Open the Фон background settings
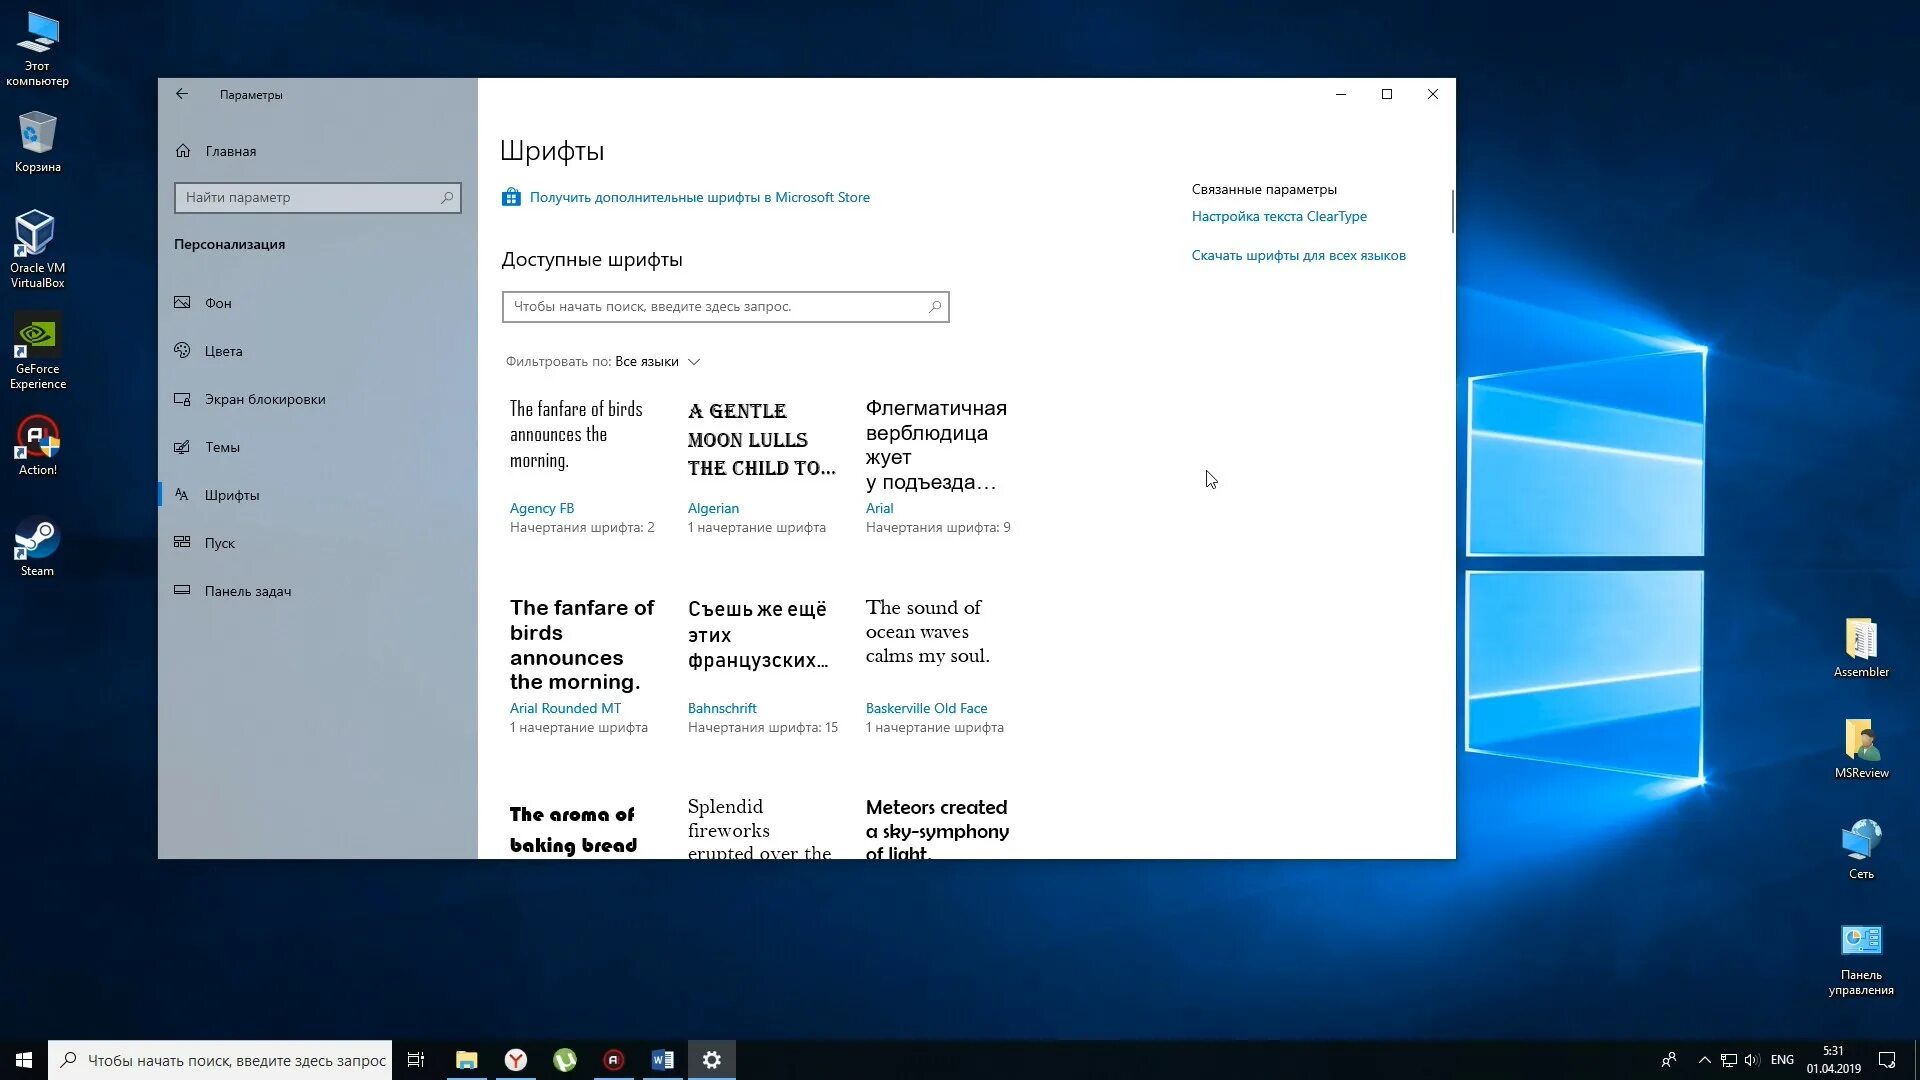This screenshot has width=1920, height=1080. [x=218, y=303]
